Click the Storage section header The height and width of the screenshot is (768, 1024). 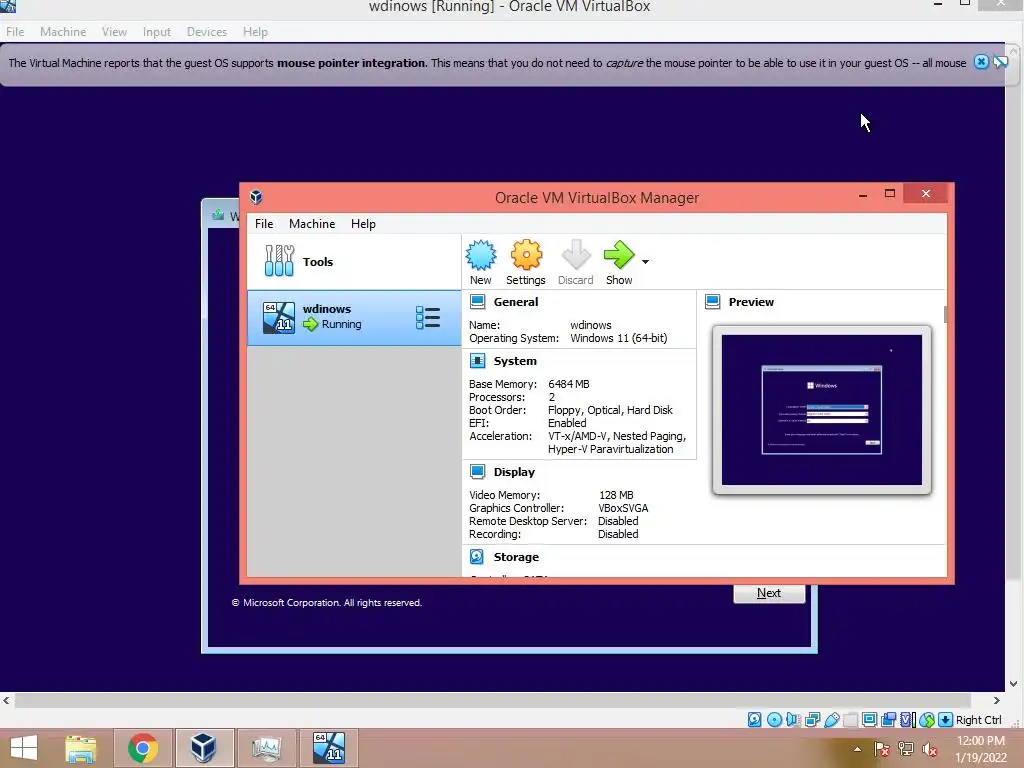(516, 556)
